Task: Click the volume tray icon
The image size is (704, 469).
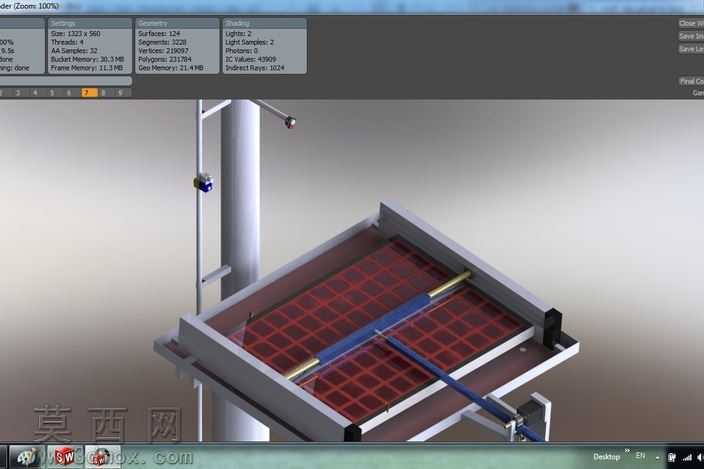Action: [x=700, y=457]
